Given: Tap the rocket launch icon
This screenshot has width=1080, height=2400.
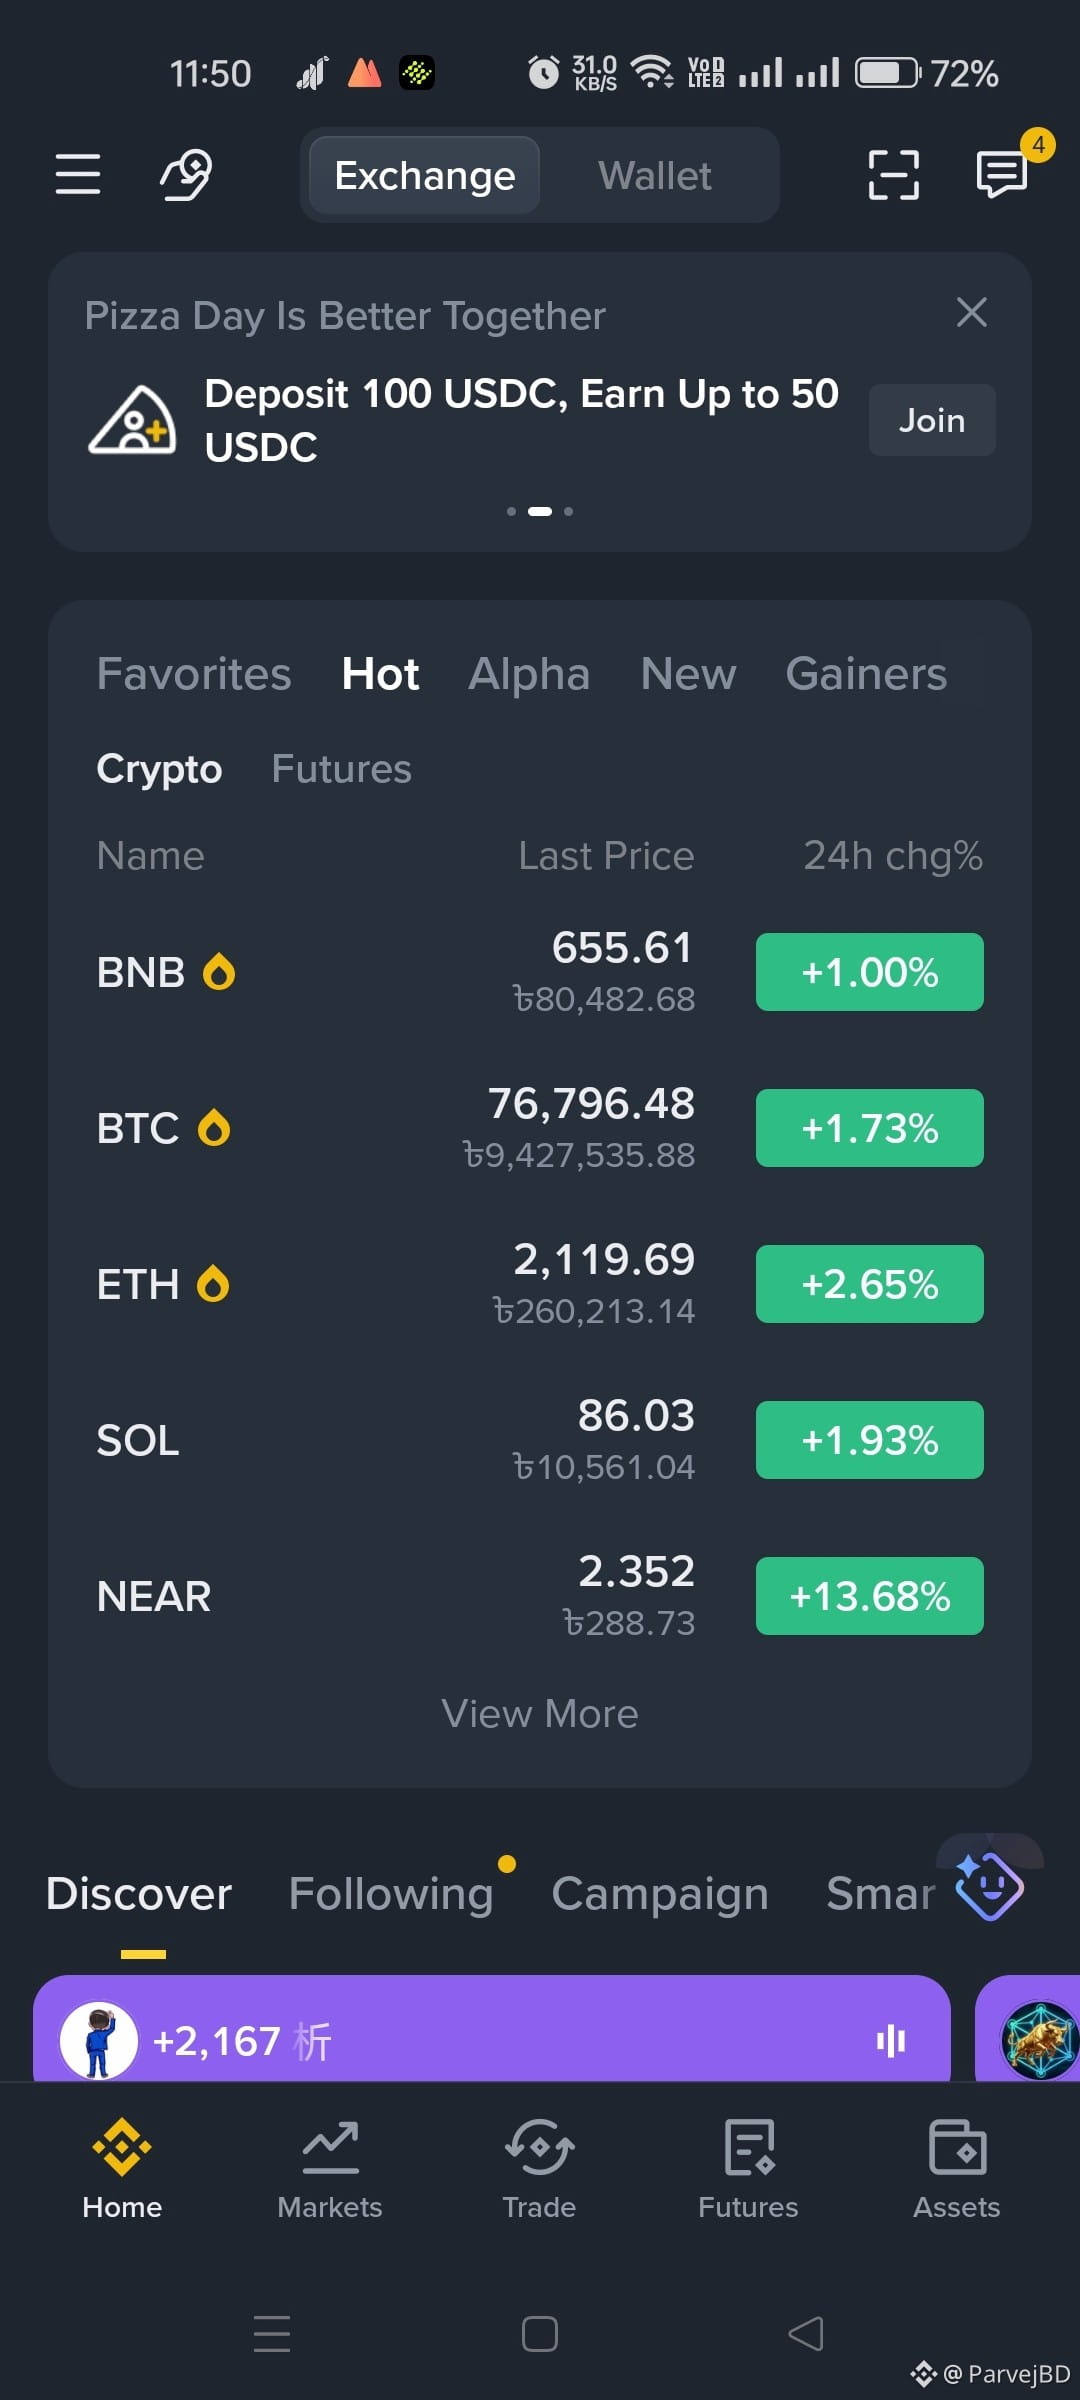Looking at the screenshot, I should click(187, 175).
